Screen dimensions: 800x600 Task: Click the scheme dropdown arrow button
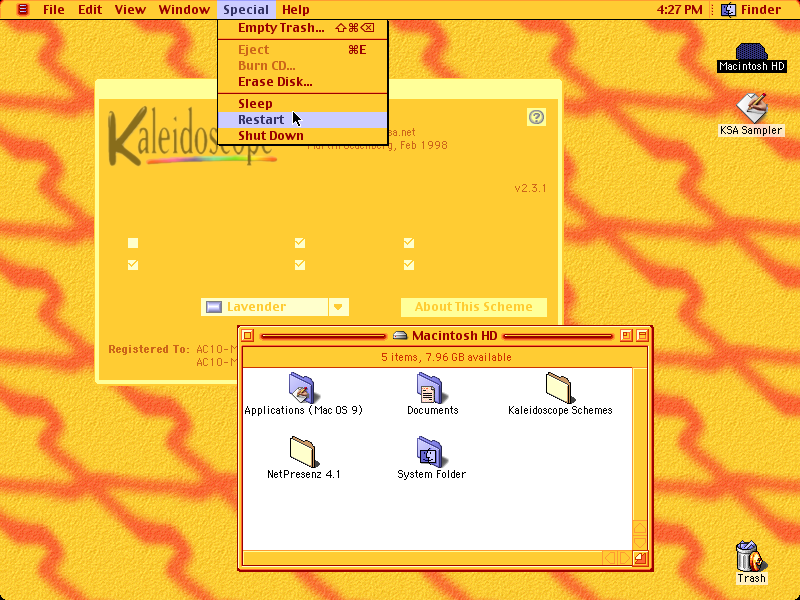click(x=338, y=307)
